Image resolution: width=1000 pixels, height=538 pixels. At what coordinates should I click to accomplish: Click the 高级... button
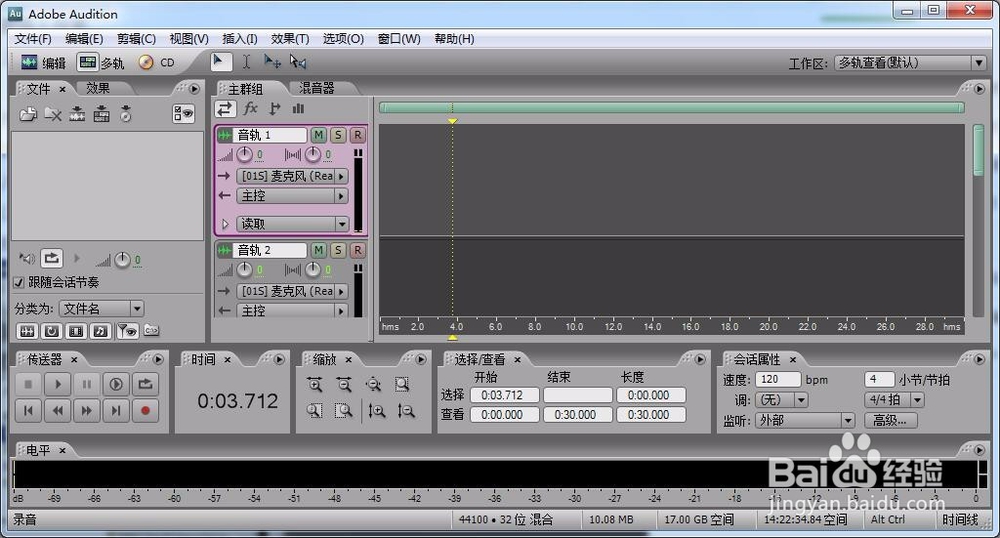pyautogui.click(x=890, y=420)
